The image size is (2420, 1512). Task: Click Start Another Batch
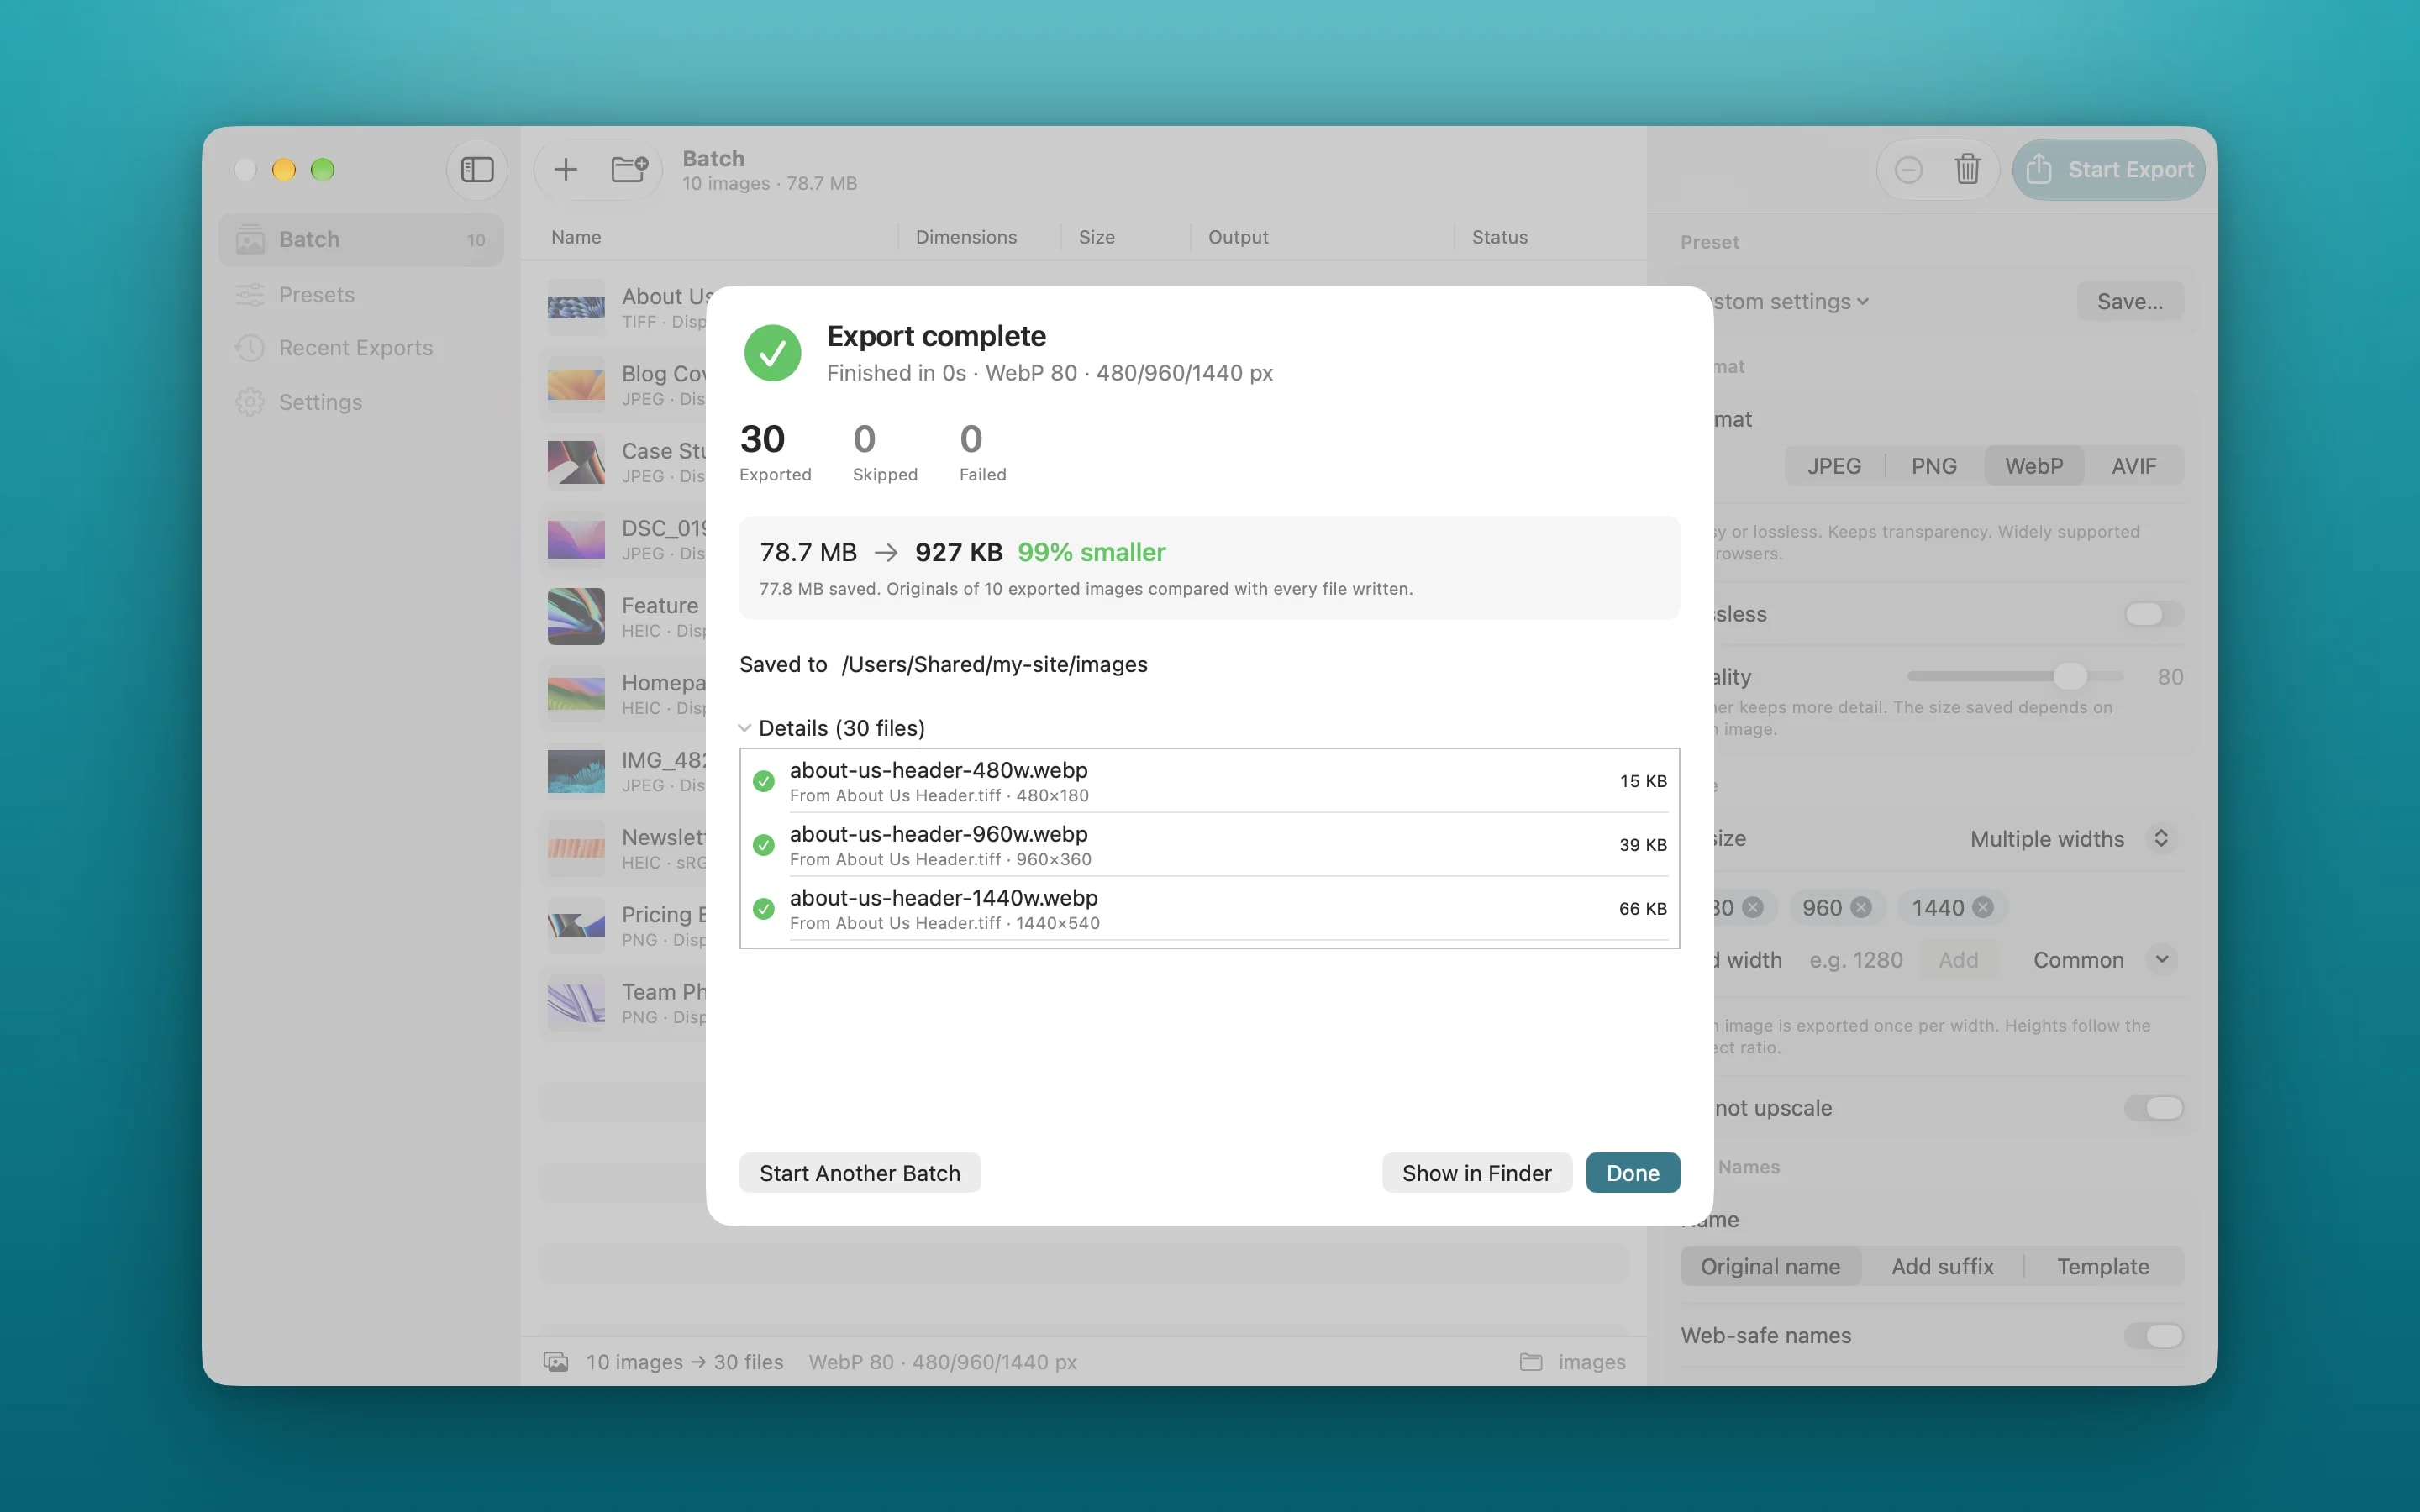point(860,1173)
